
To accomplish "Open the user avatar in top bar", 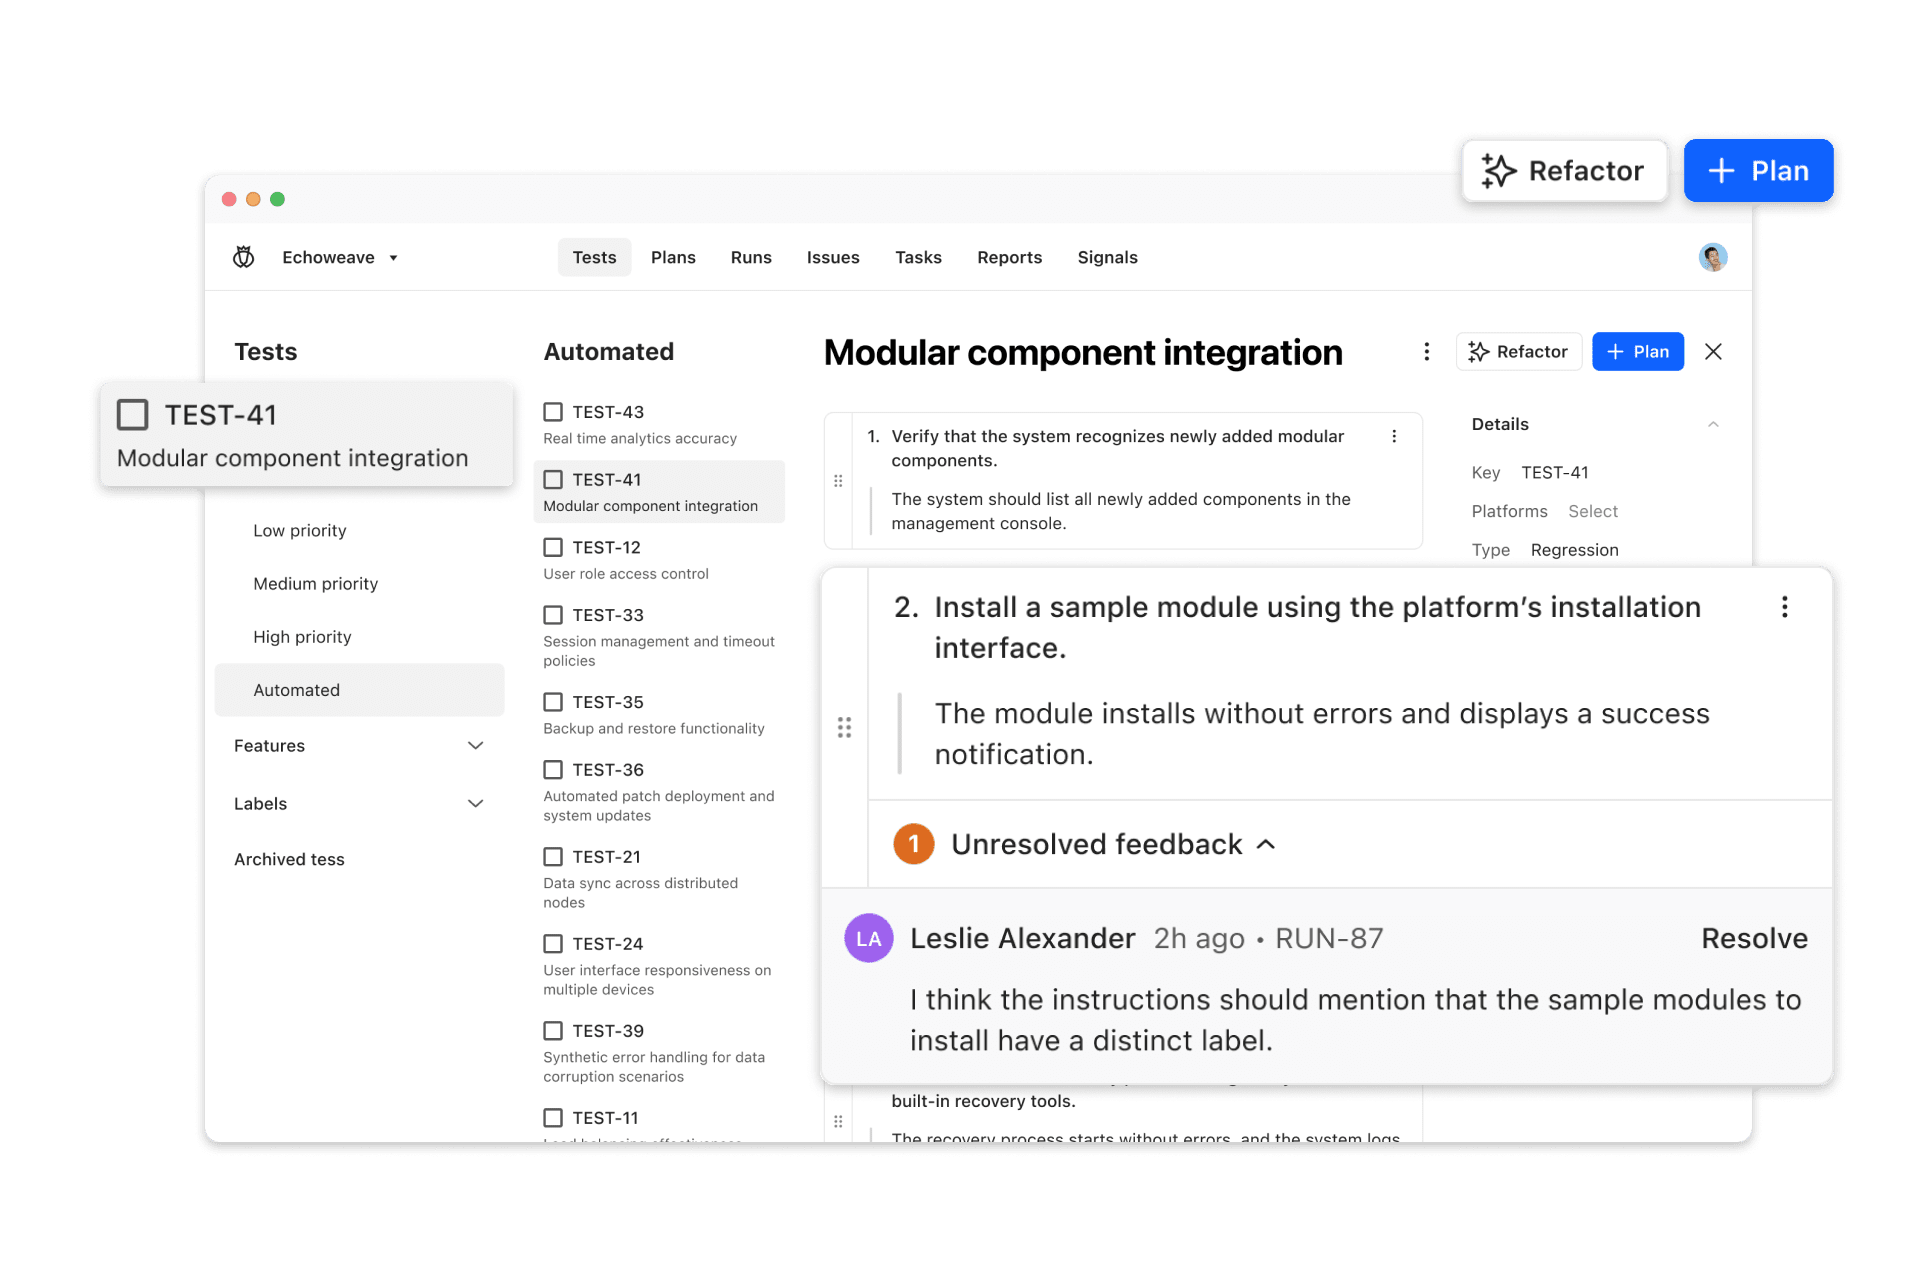I will [1713, 257].
